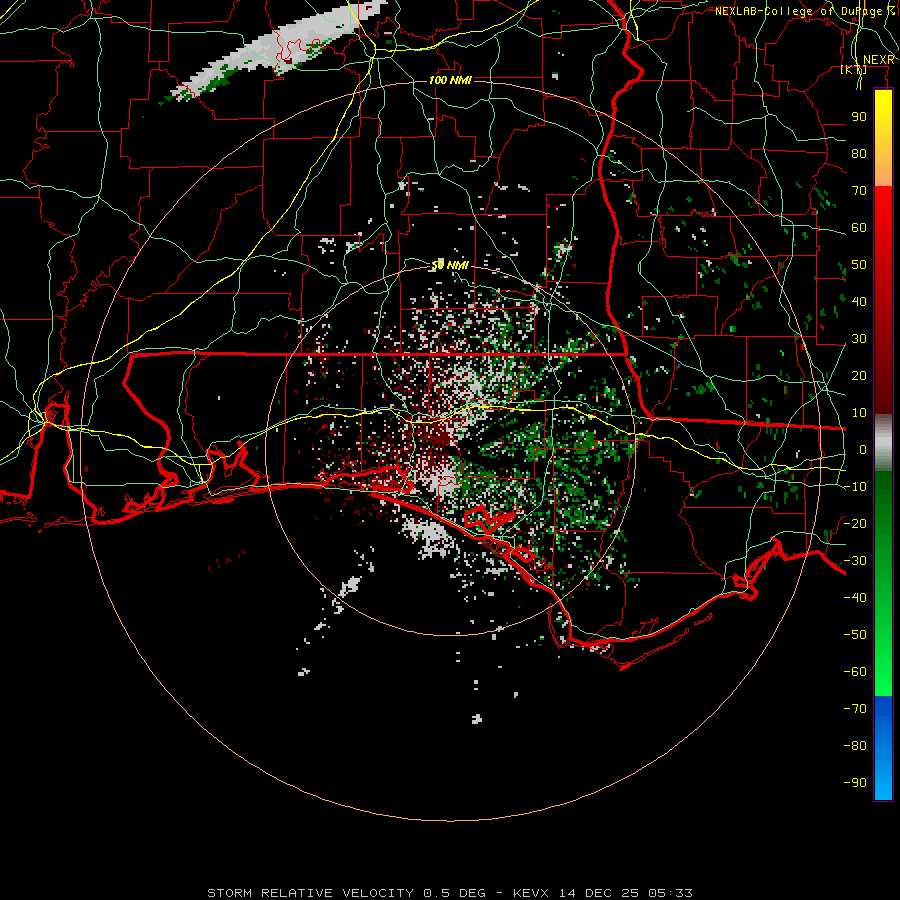Click the 60 value on the velocity scale
This screenshot has width=900, height=900.
pyautogui.click(x=859, y=227)
